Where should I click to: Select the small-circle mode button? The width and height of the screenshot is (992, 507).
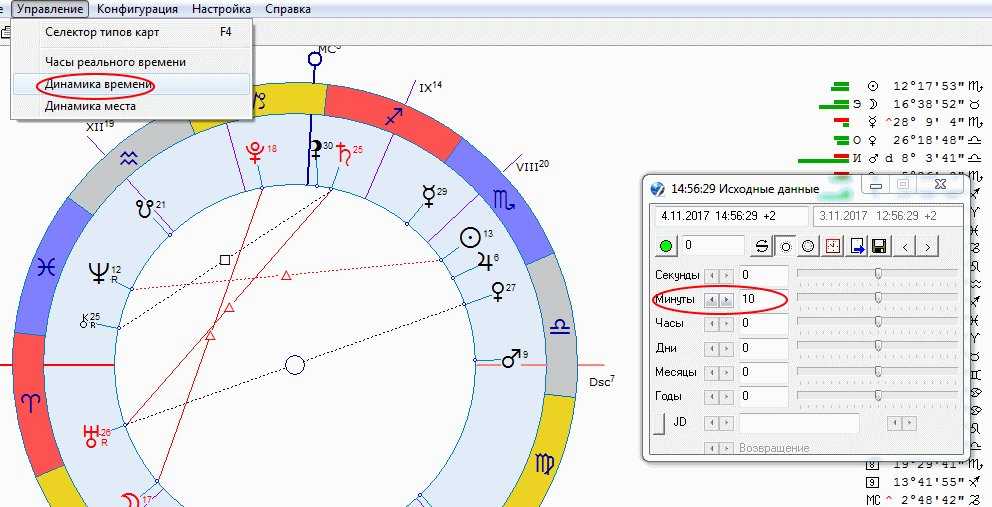pyautogui.click(x=786, y=246)
